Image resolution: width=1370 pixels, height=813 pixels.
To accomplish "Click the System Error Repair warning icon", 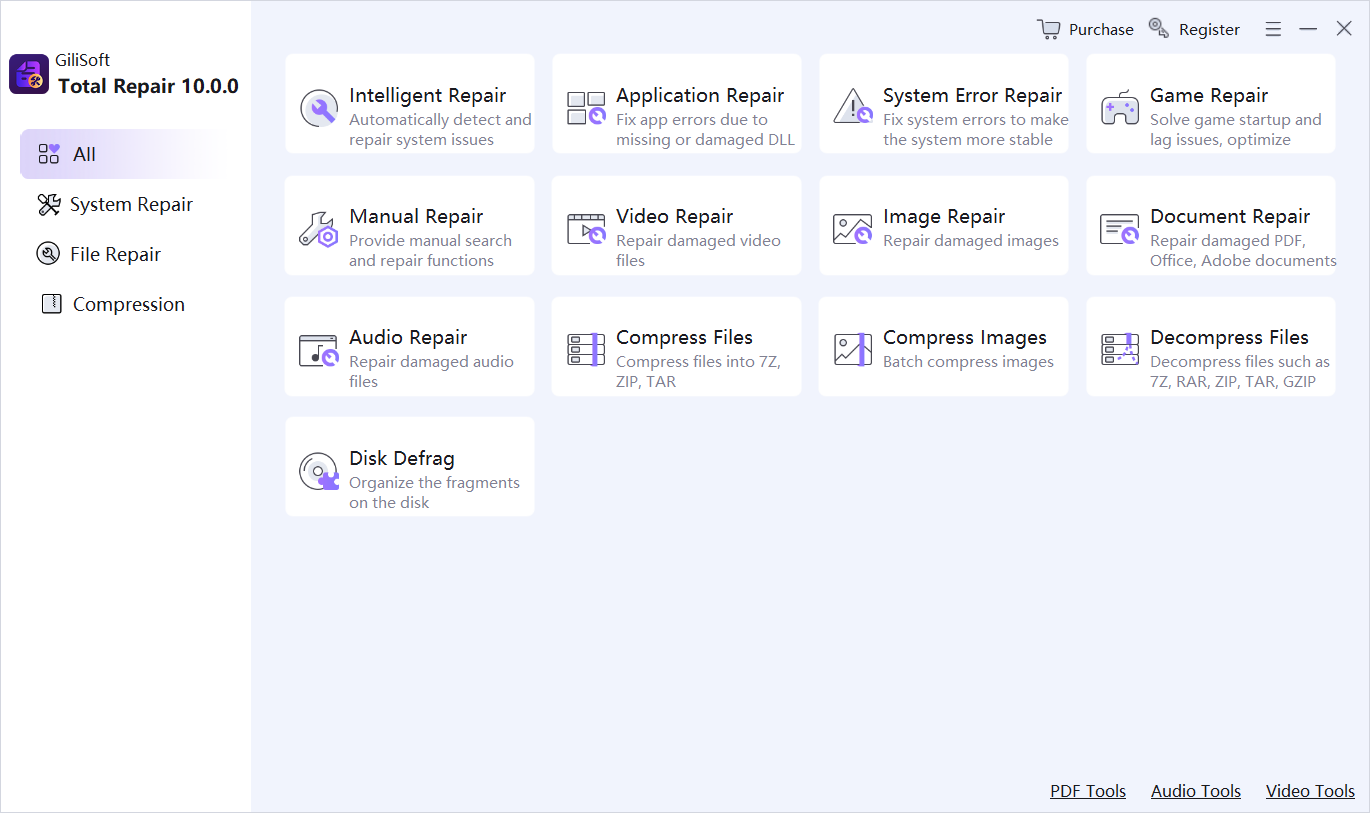I will point(853,106).
